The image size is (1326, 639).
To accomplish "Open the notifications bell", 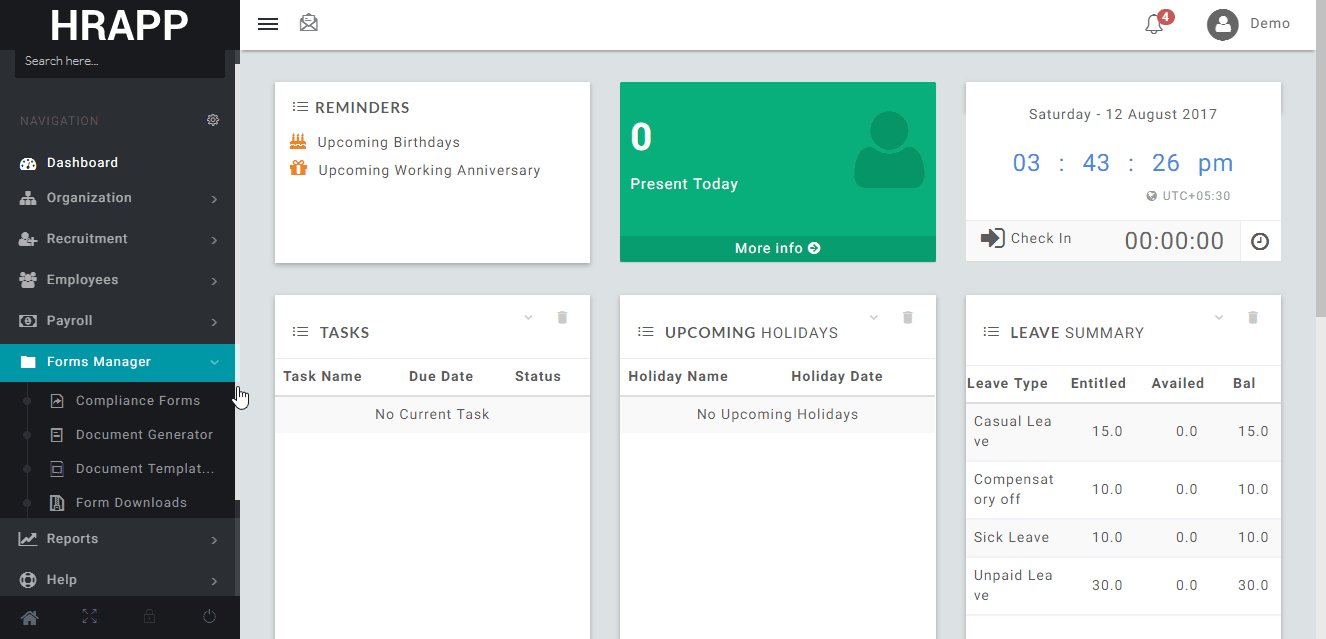I will (1154, 24).
